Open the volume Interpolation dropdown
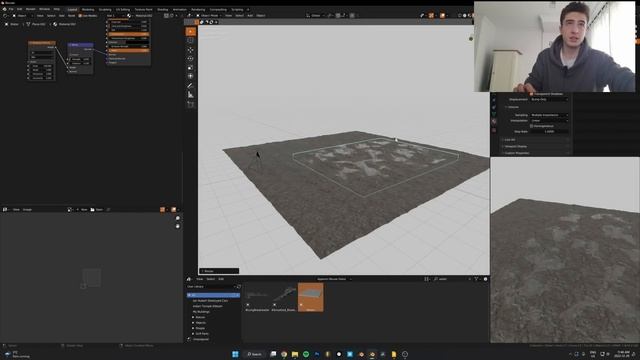Image resolution: width=640 pixels, height=360 pixels. click(x=549, y=120)
